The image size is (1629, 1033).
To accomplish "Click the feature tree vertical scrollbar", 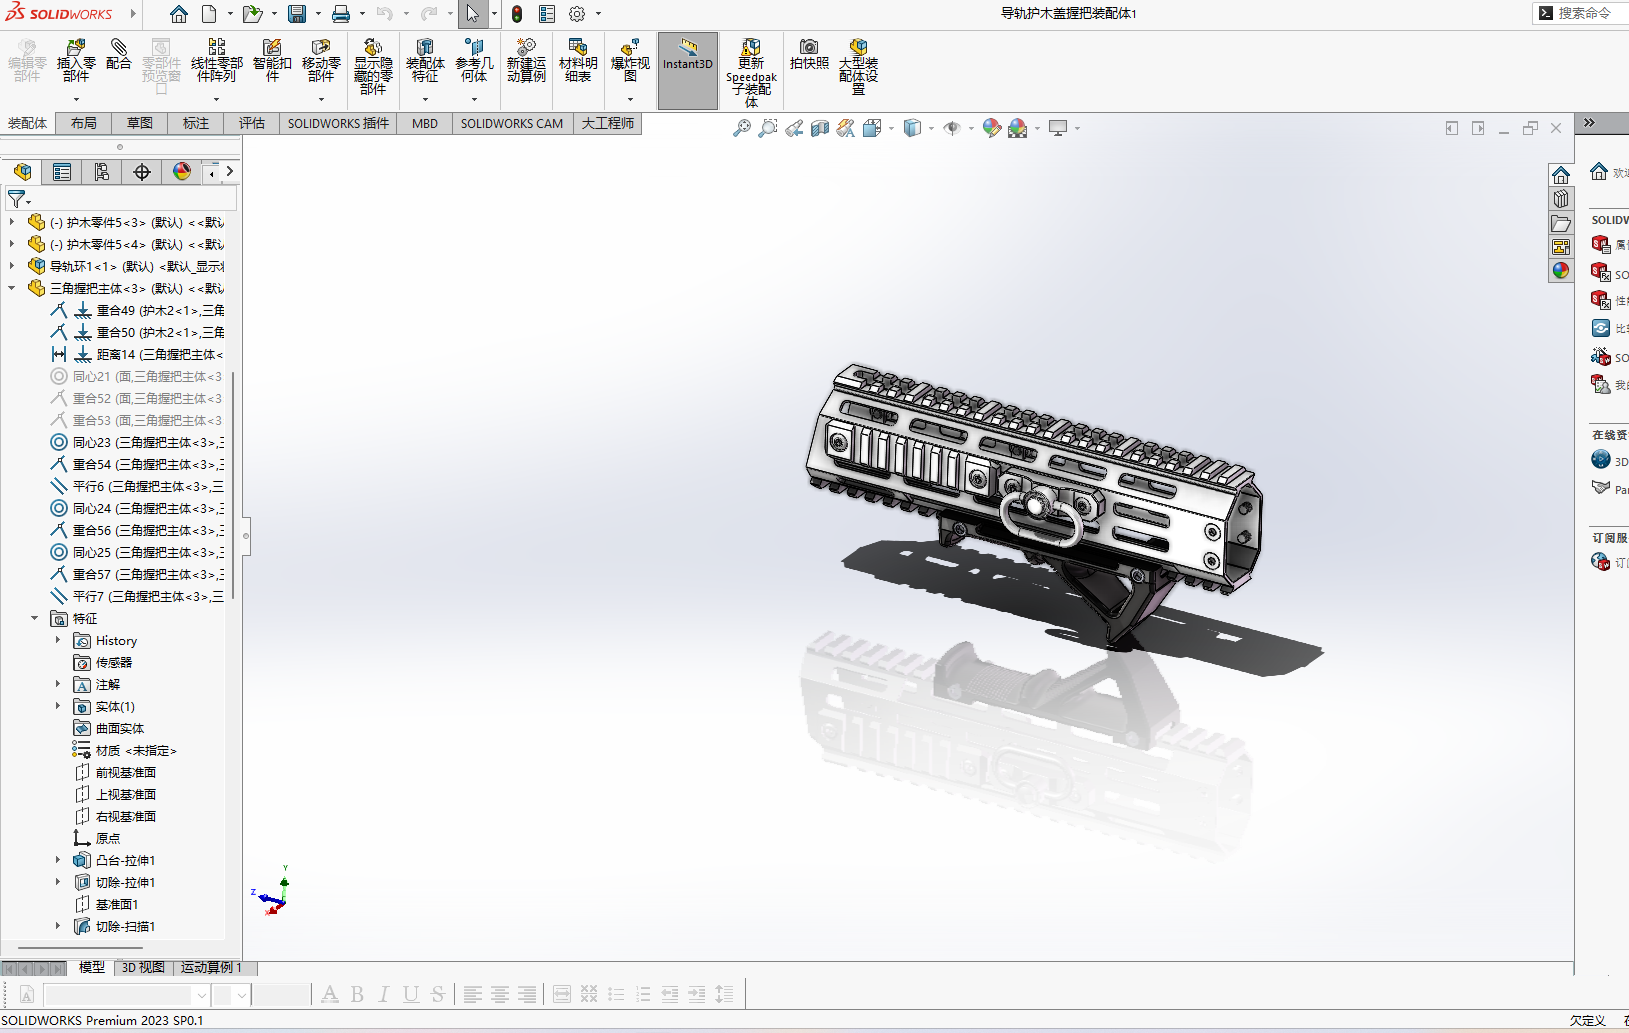I will [233, 486].
